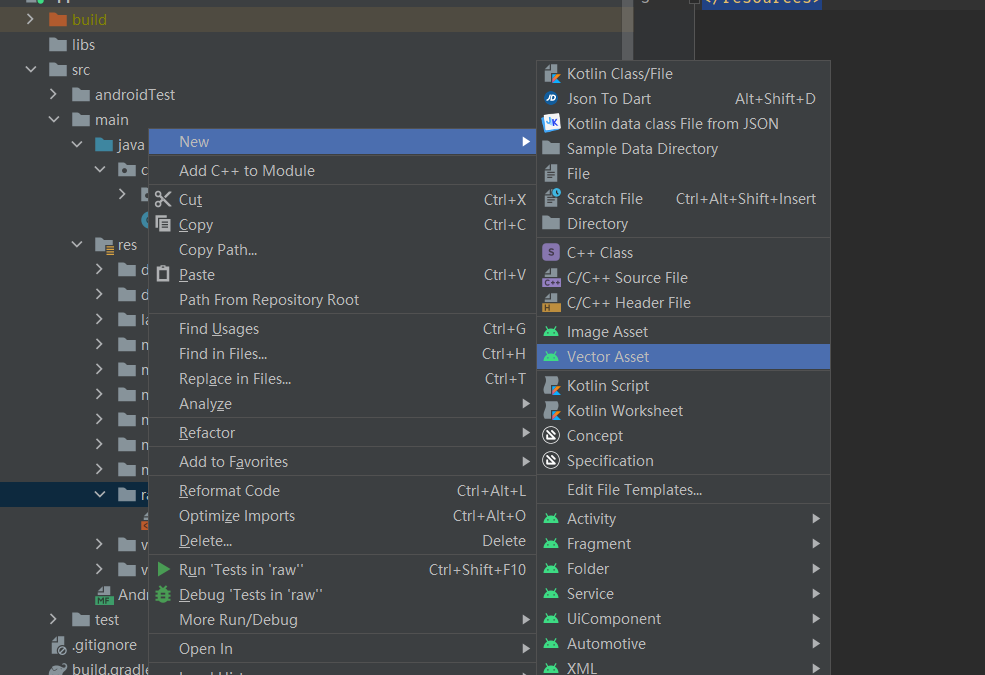Click the Concept icon
The image size is (985, 675).
(x=551, y=435)
